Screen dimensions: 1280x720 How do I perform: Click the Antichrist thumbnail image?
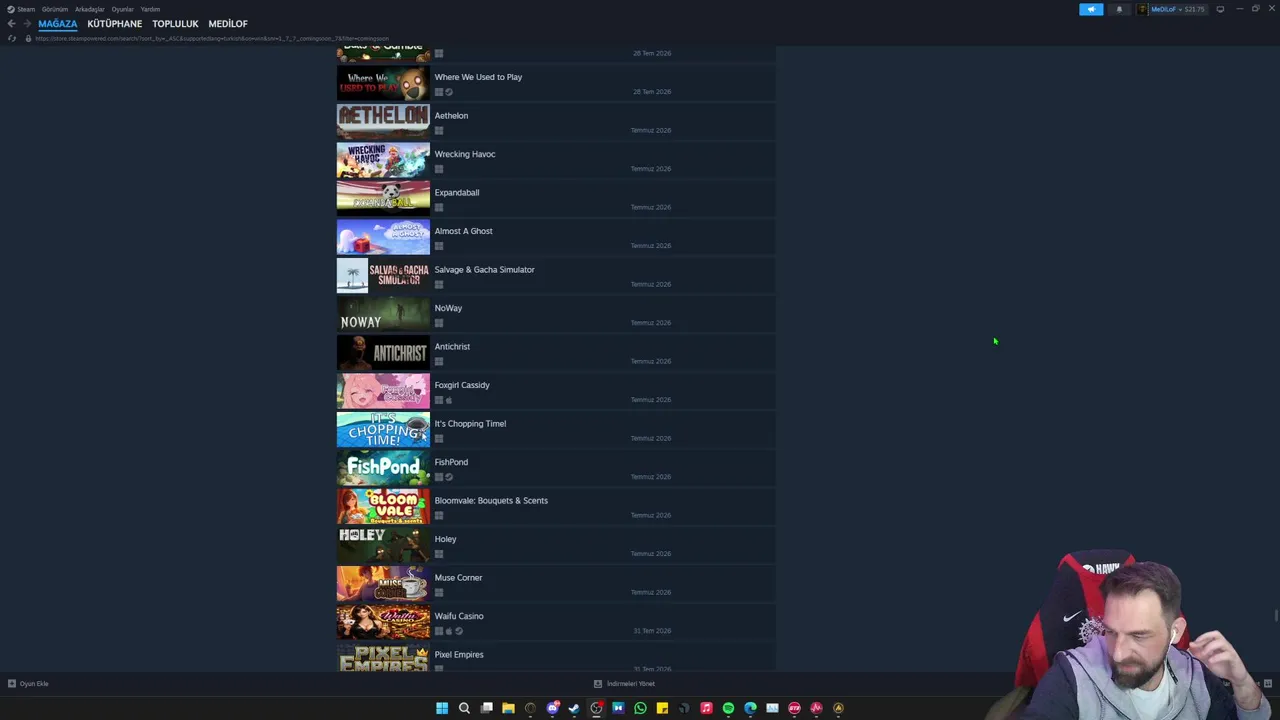(383, 353)
